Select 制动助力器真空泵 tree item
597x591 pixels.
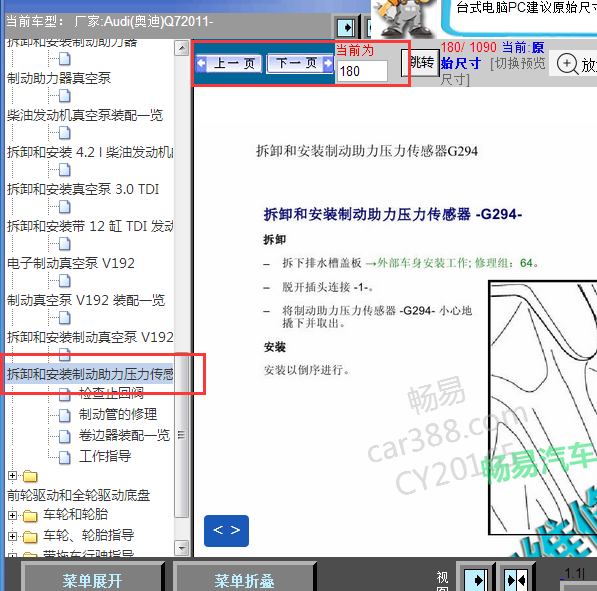pos(59,78)
